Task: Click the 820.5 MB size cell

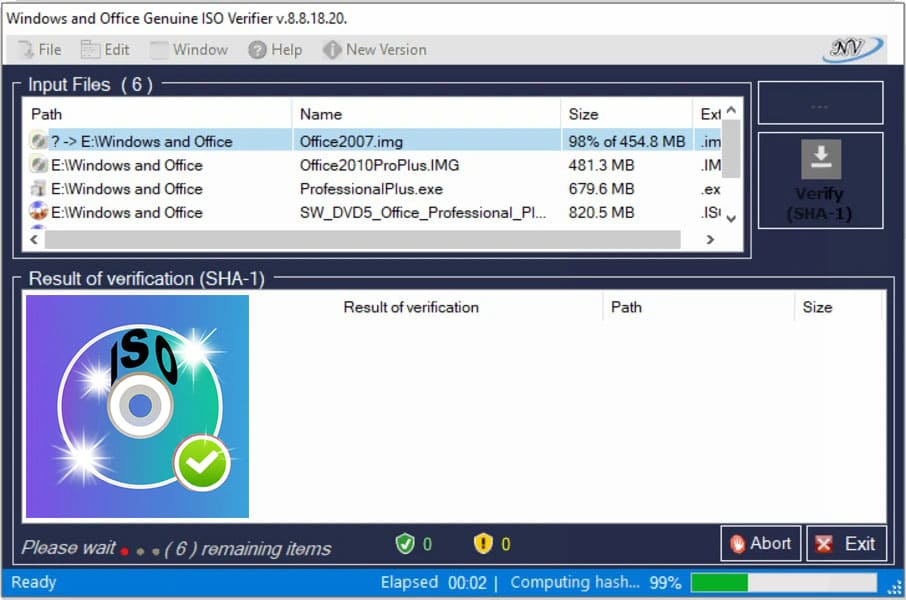Action: (601, 213)
